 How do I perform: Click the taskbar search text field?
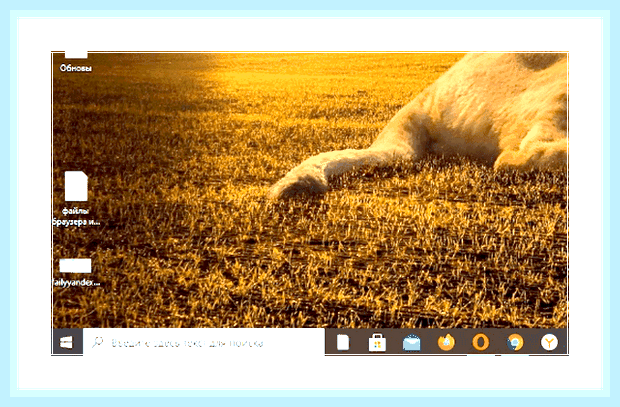click(x=204, y=342)
